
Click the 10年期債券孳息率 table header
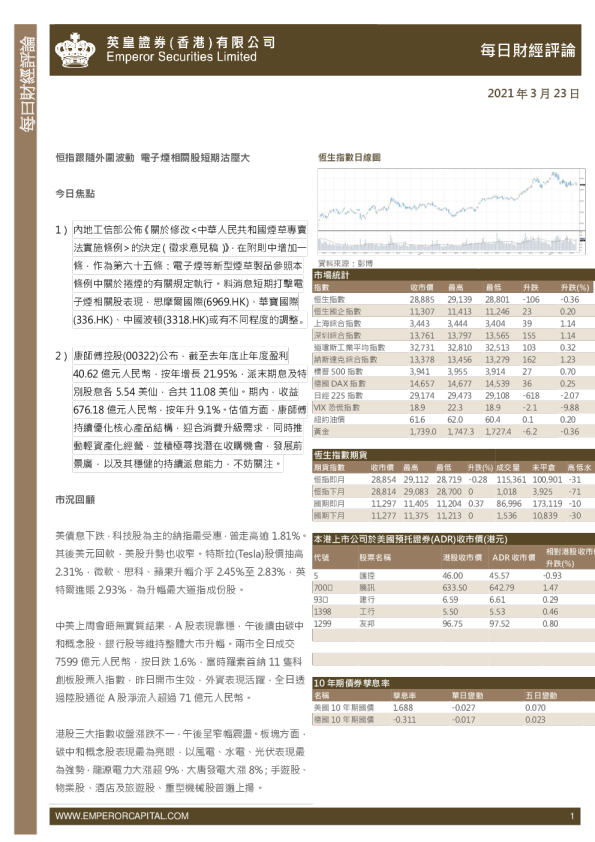coord(351,683)
